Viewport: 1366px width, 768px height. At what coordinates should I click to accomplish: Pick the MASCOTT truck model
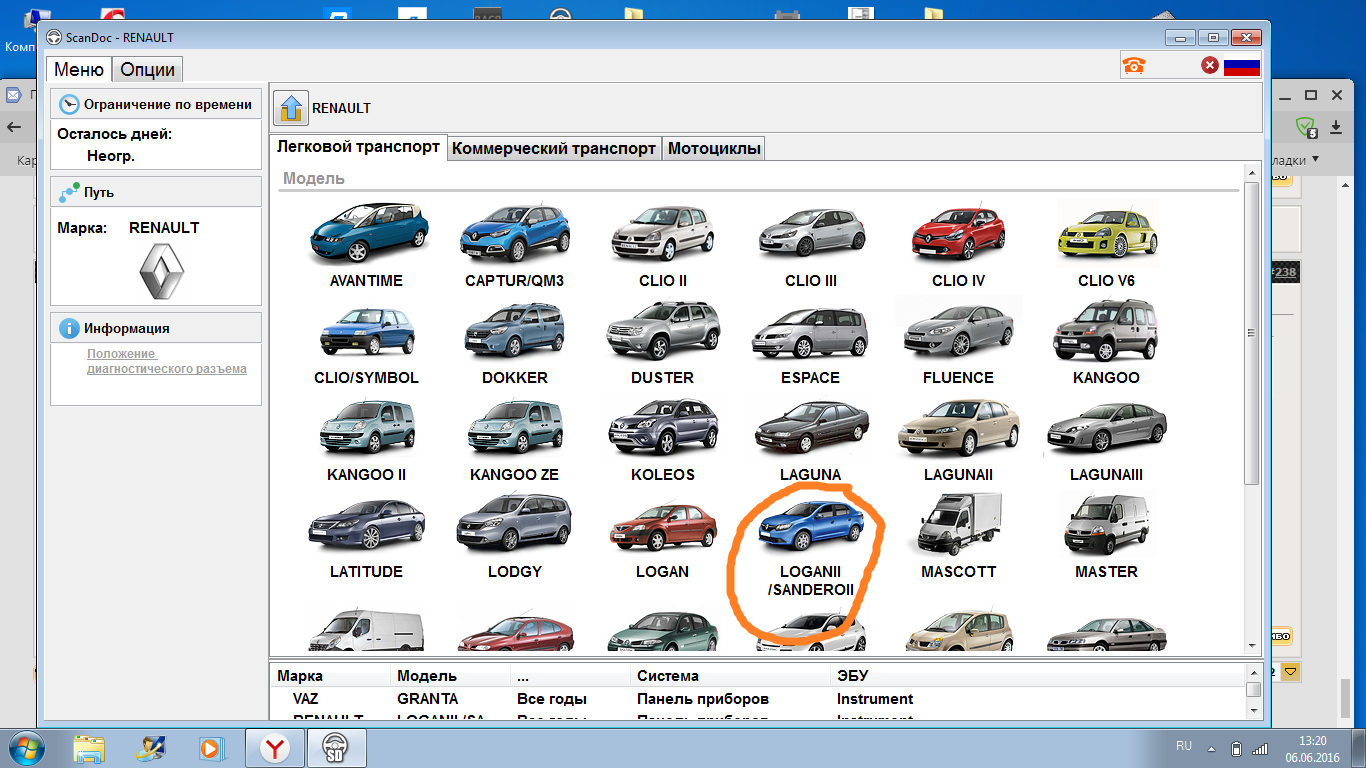click(958, 537)
